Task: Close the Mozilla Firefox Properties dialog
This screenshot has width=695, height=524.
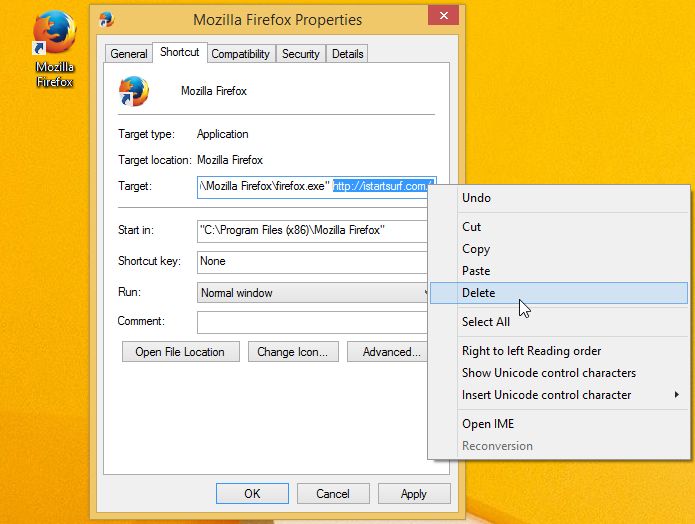Action: click(443, 16)
